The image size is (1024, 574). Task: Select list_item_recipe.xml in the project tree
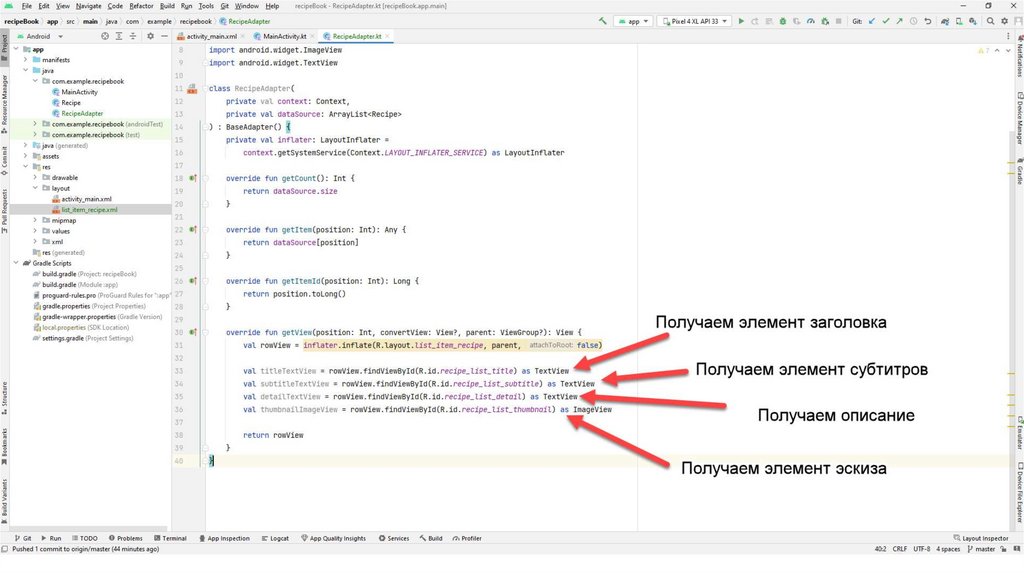point(89,210)
